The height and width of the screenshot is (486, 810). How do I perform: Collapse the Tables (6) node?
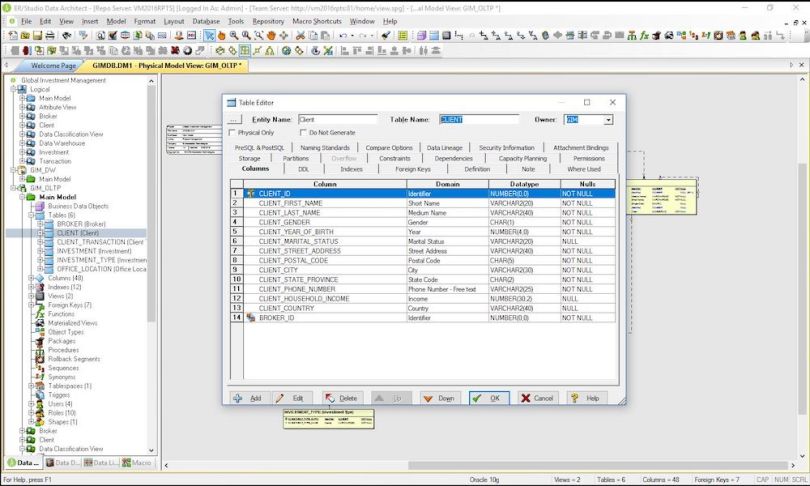coord(32,215)
